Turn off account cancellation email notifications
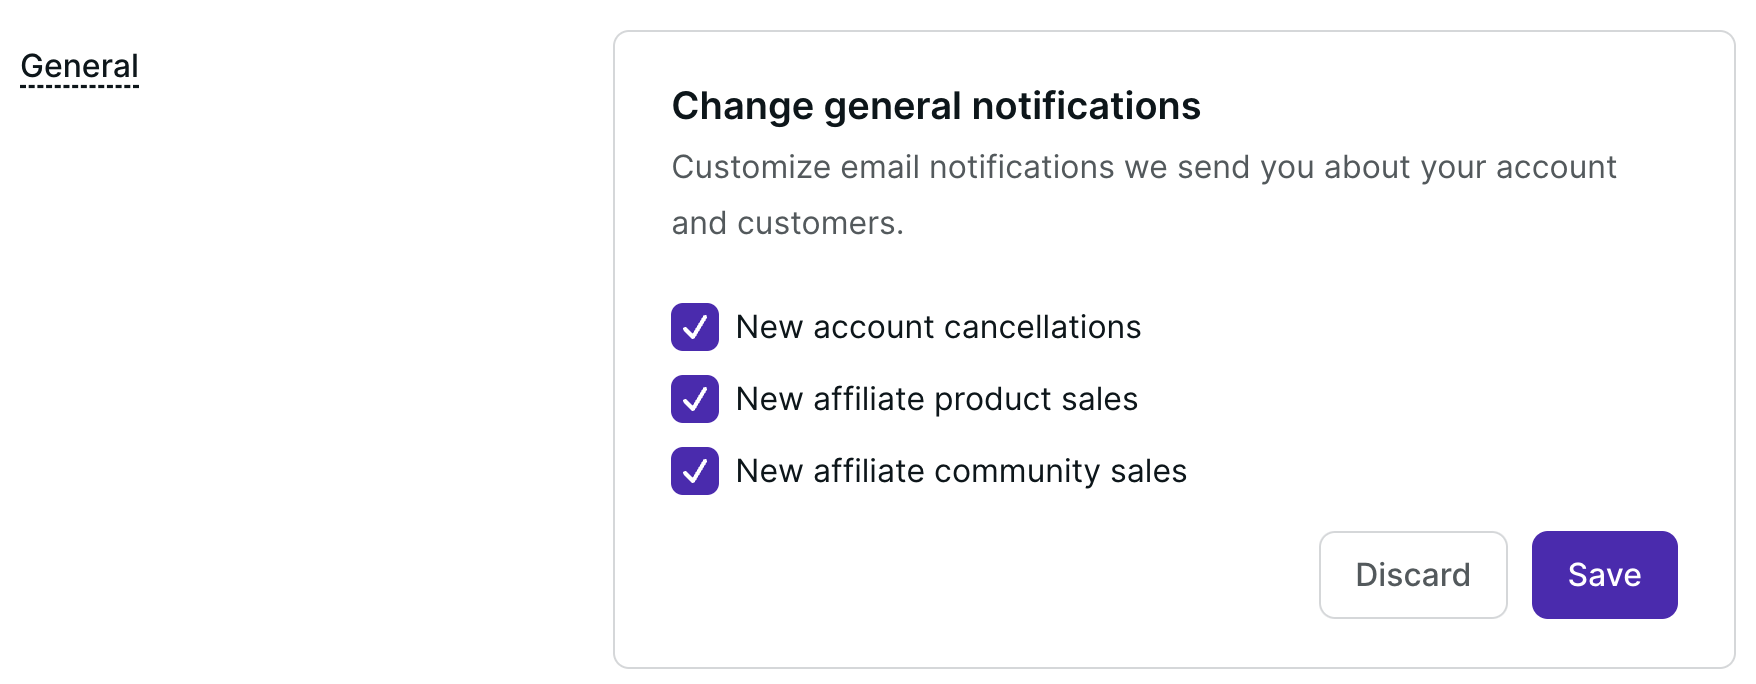Image resolution: width=1756 pixels, height=684 pixels. click(x=695, y=327)
